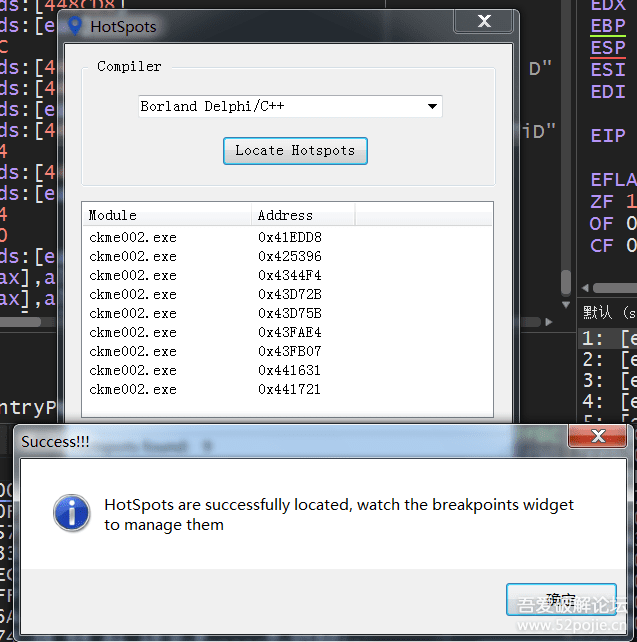Select the hotspot row at 0x41EDD8

[287, 237]
